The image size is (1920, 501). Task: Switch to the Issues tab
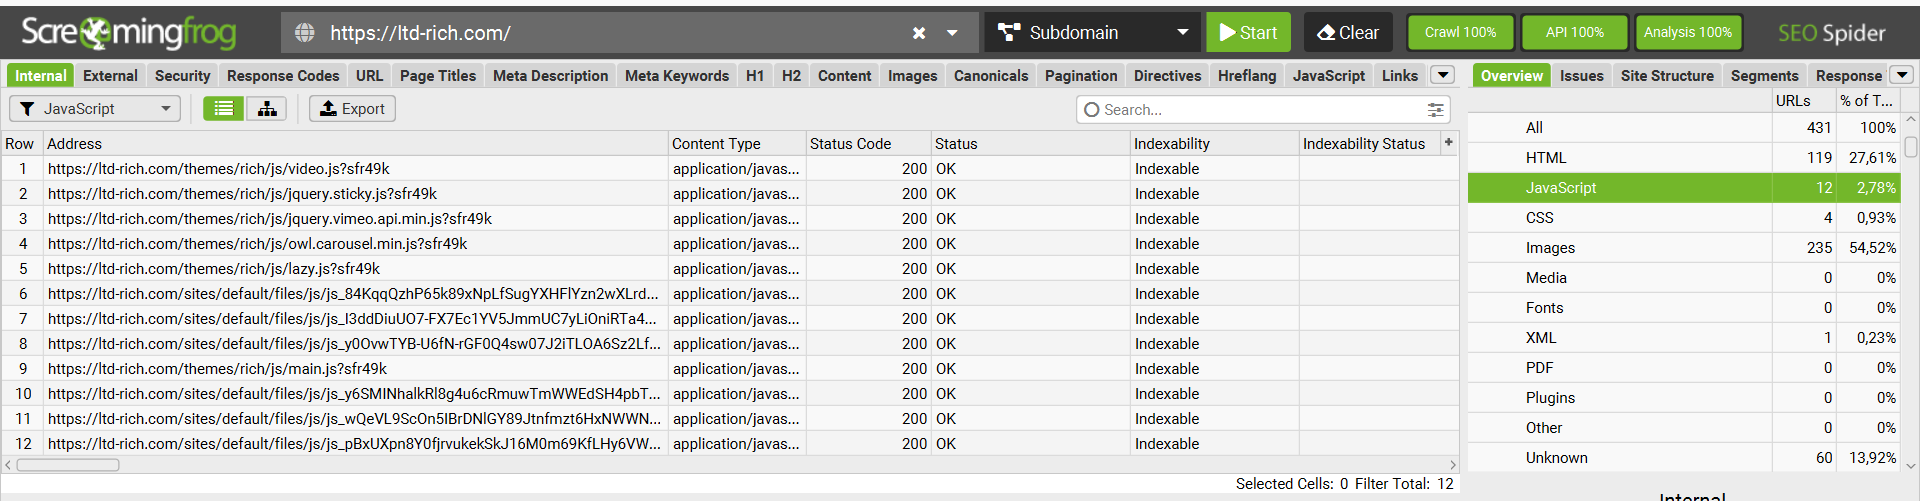coord(1581,76)
